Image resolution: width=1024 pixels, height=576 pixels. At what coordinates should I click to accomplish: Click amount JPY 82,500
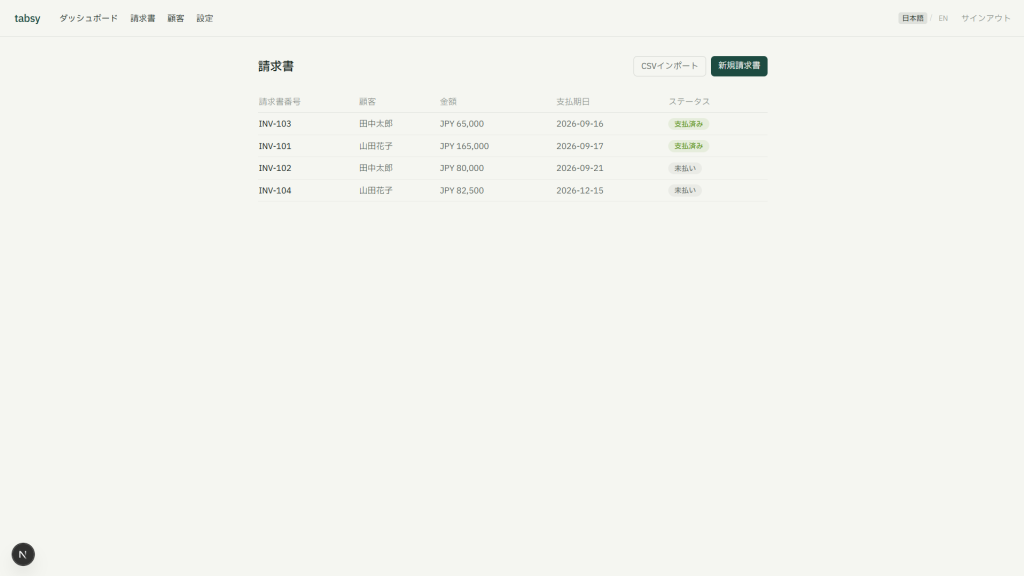pyautogui.click(x=462, y=190)
